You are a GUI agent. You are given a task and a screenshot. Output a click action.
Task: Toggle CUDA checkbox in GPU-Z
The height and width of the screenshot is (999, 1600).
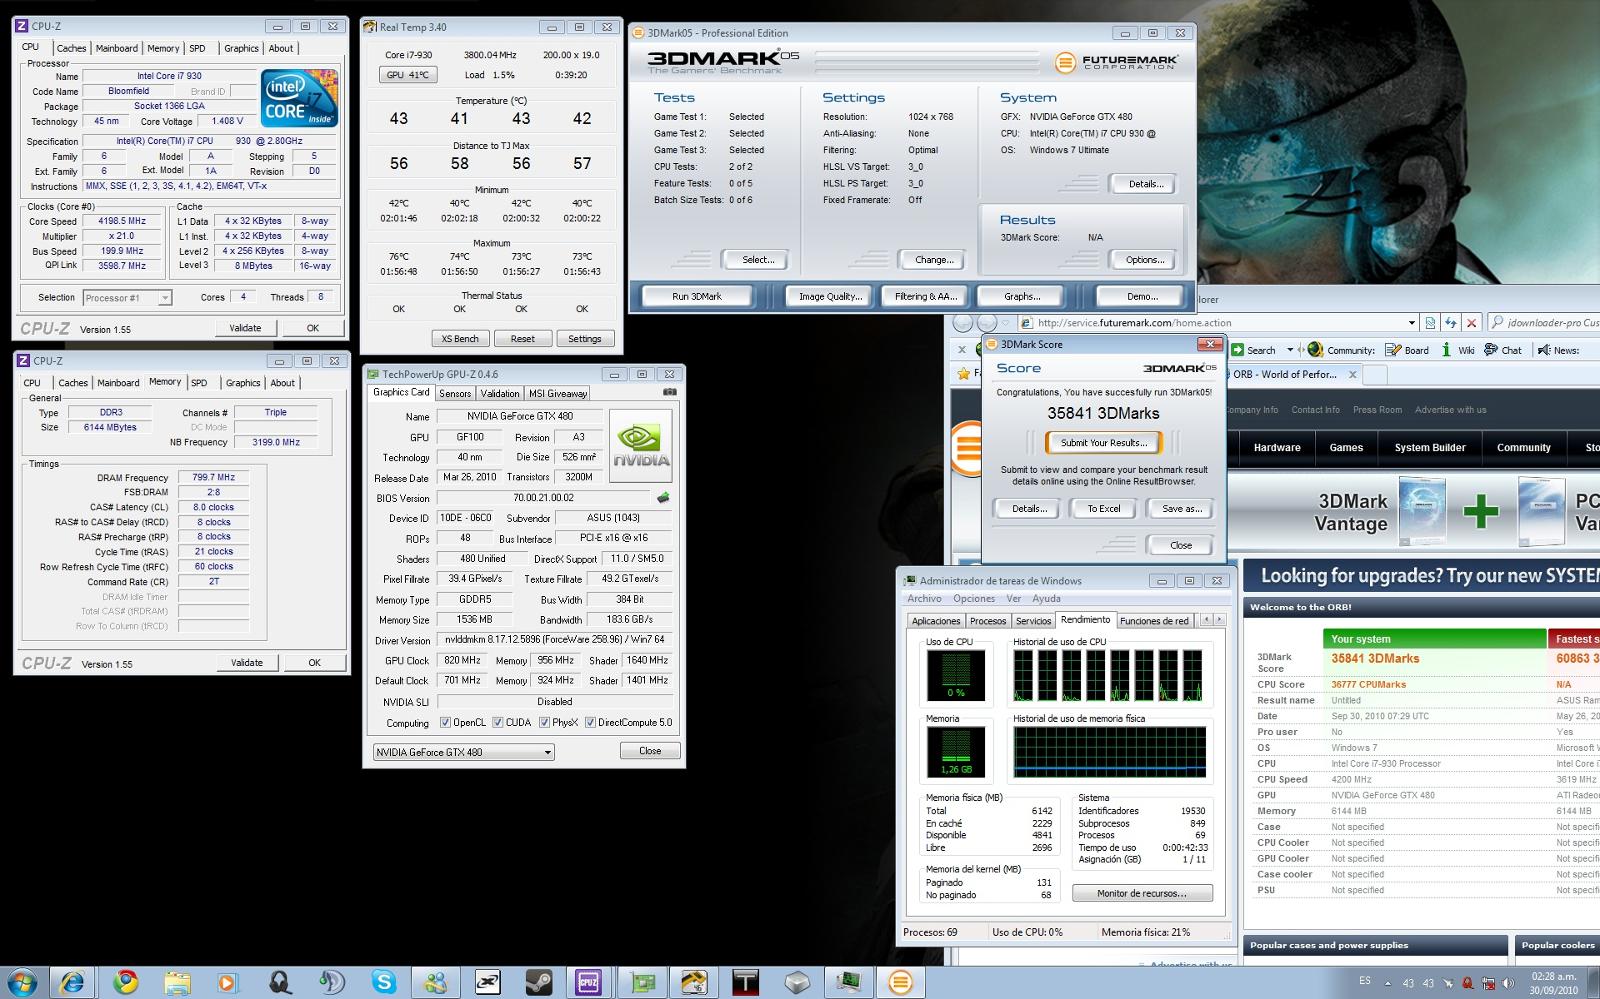pyautogui.click(x=498, y=722)
